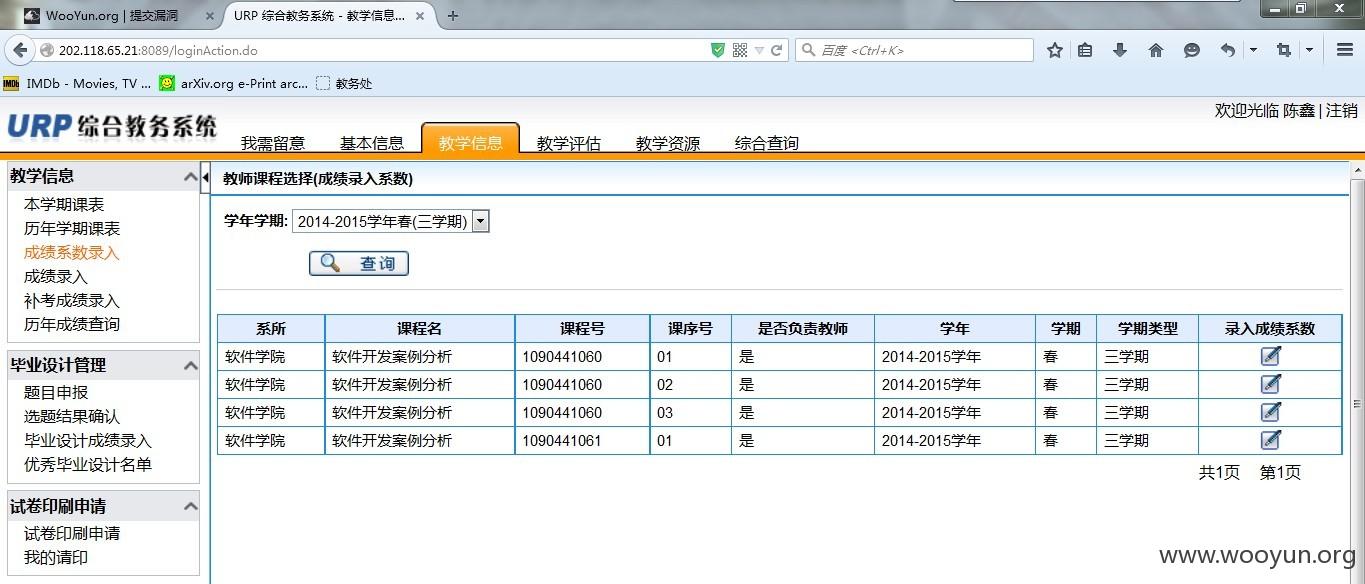This screenshot has width=1365, height=584.
Task: Open 选题结果确认 in the sidebar
Action: click(x=72, y=417)
